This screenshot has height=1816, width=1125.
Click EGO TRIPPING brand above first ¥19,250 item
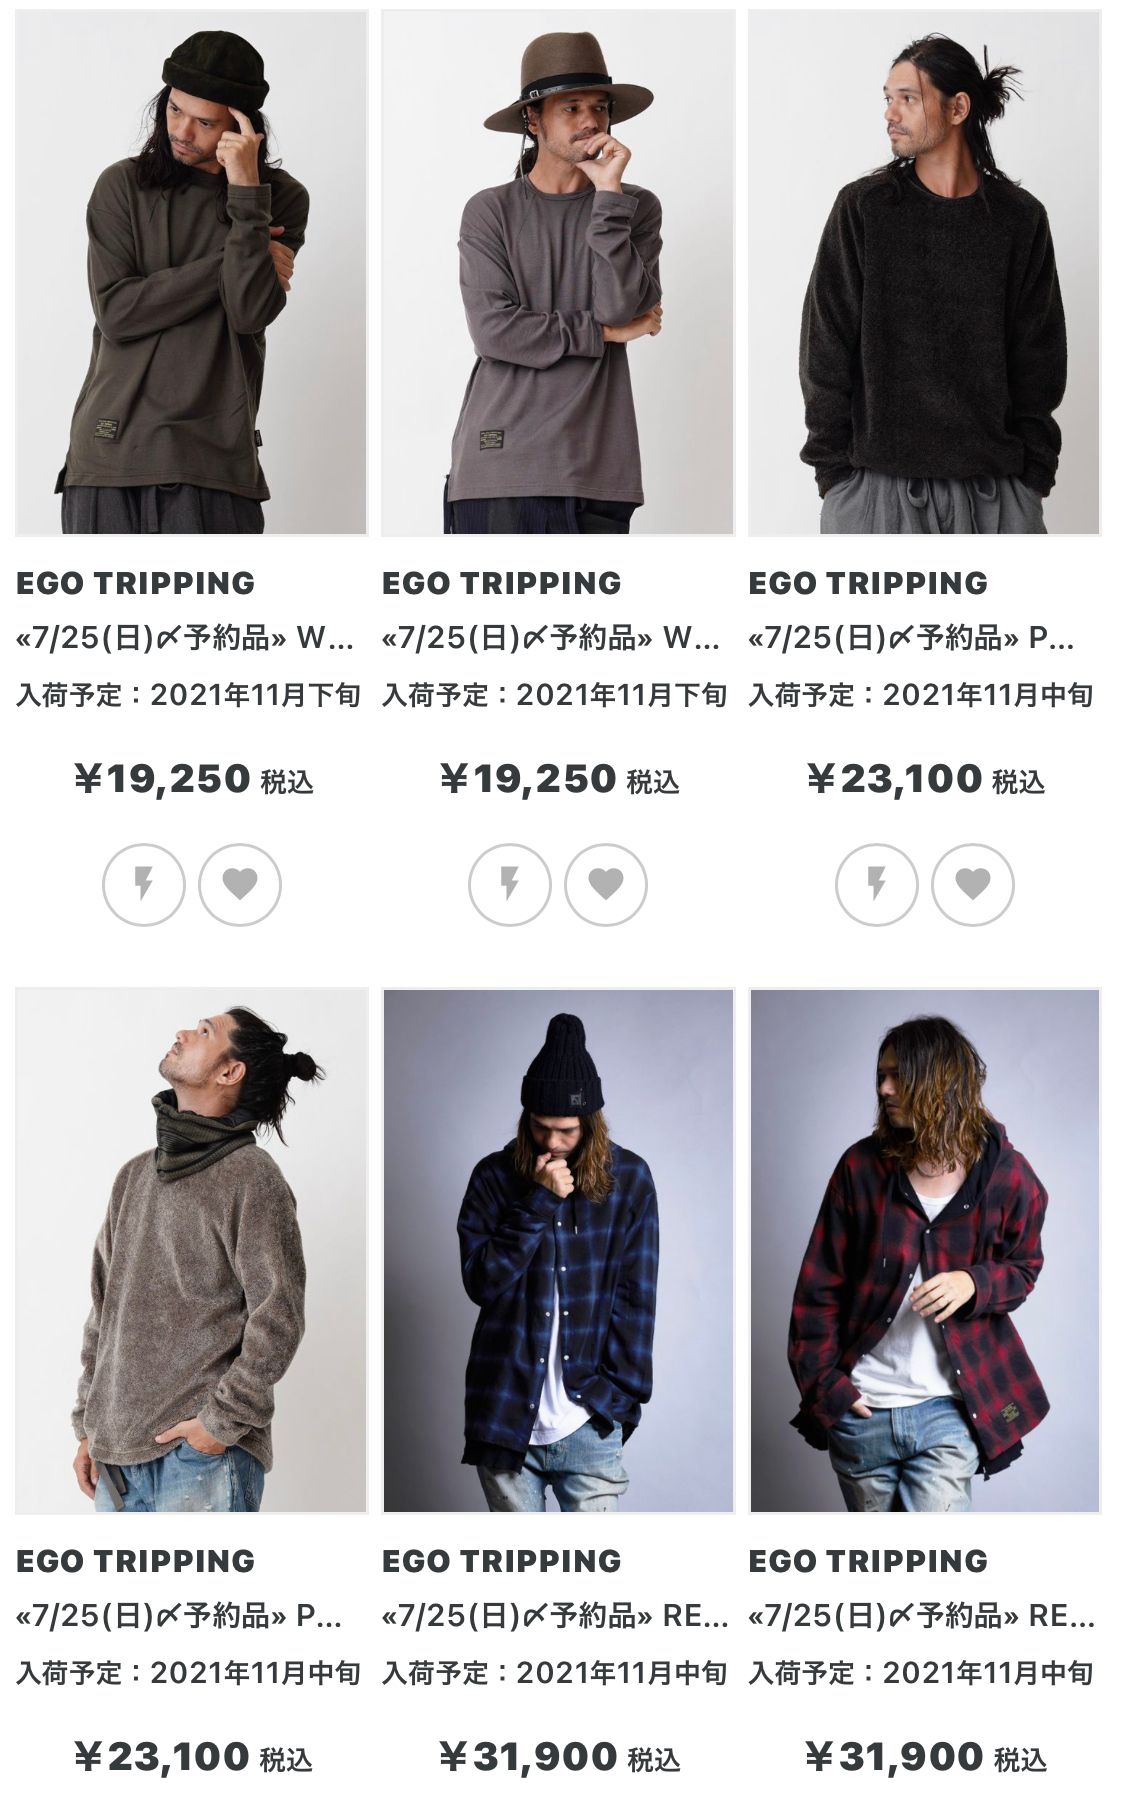click(136, 583)
